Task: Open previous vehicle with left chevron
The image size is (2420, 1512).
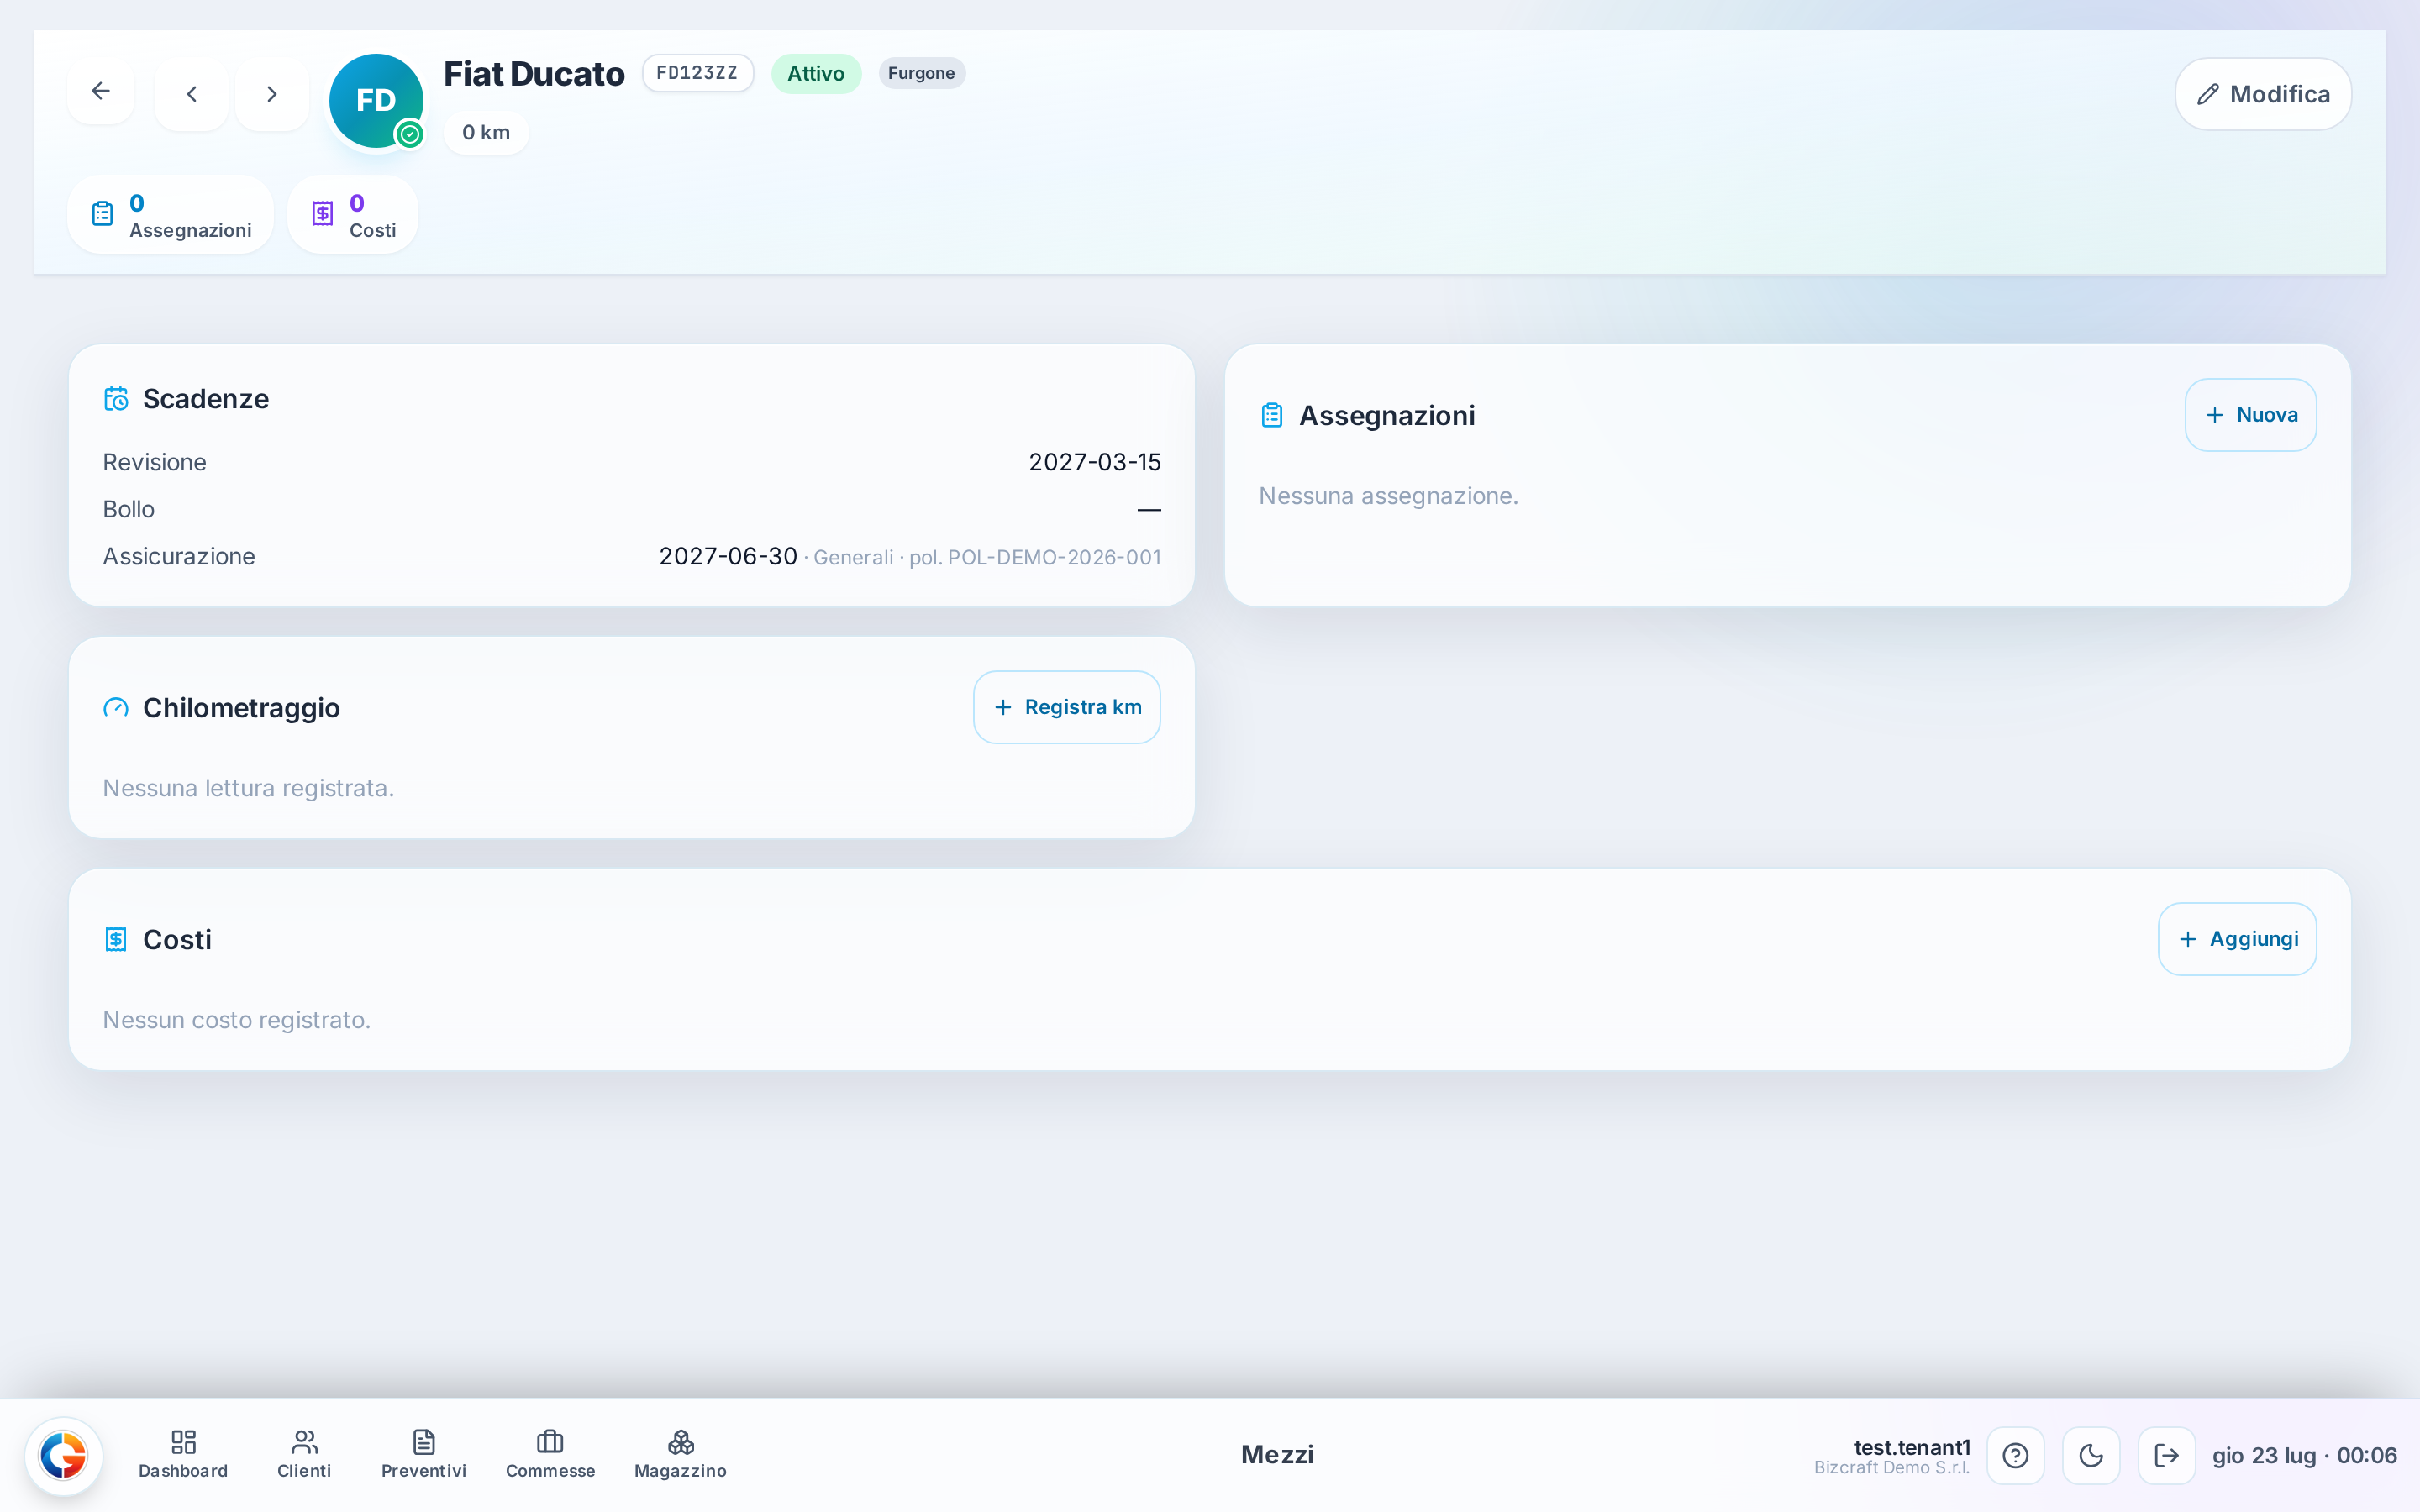Action: (x=191, y=94)
